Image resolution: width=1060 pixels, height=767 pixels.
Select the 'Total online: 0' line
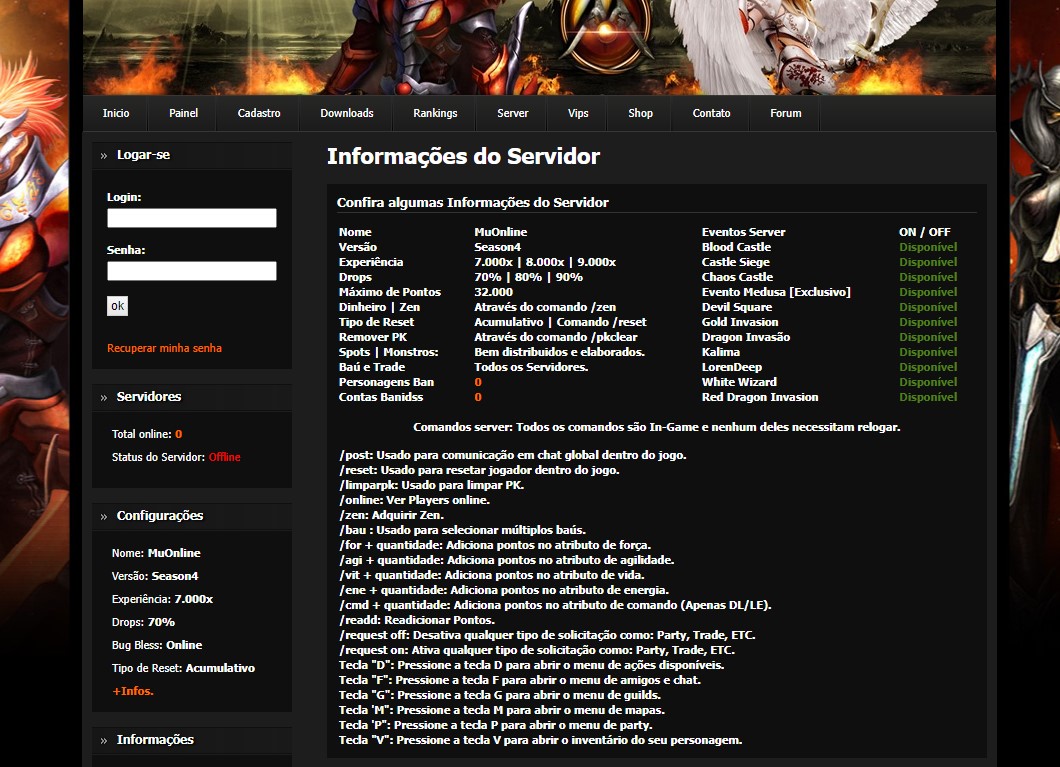coord(147,434)
